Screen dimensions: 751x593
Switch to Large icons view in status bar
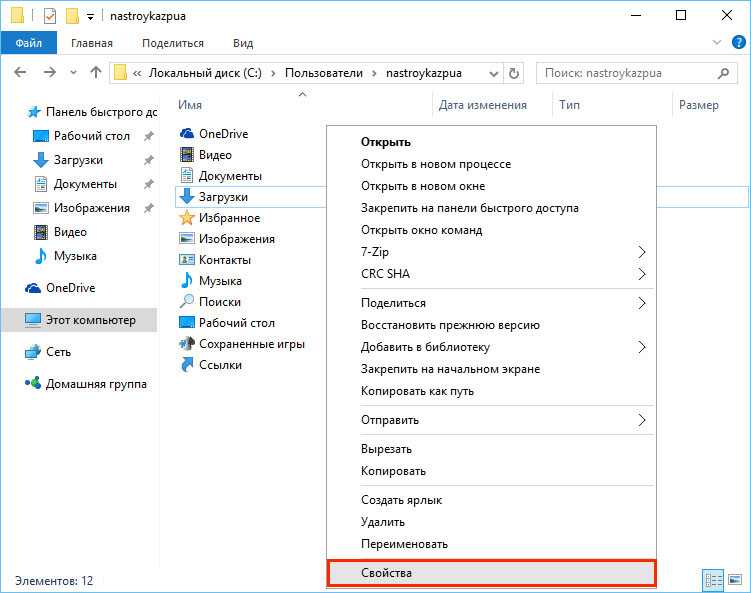[735, 580]
